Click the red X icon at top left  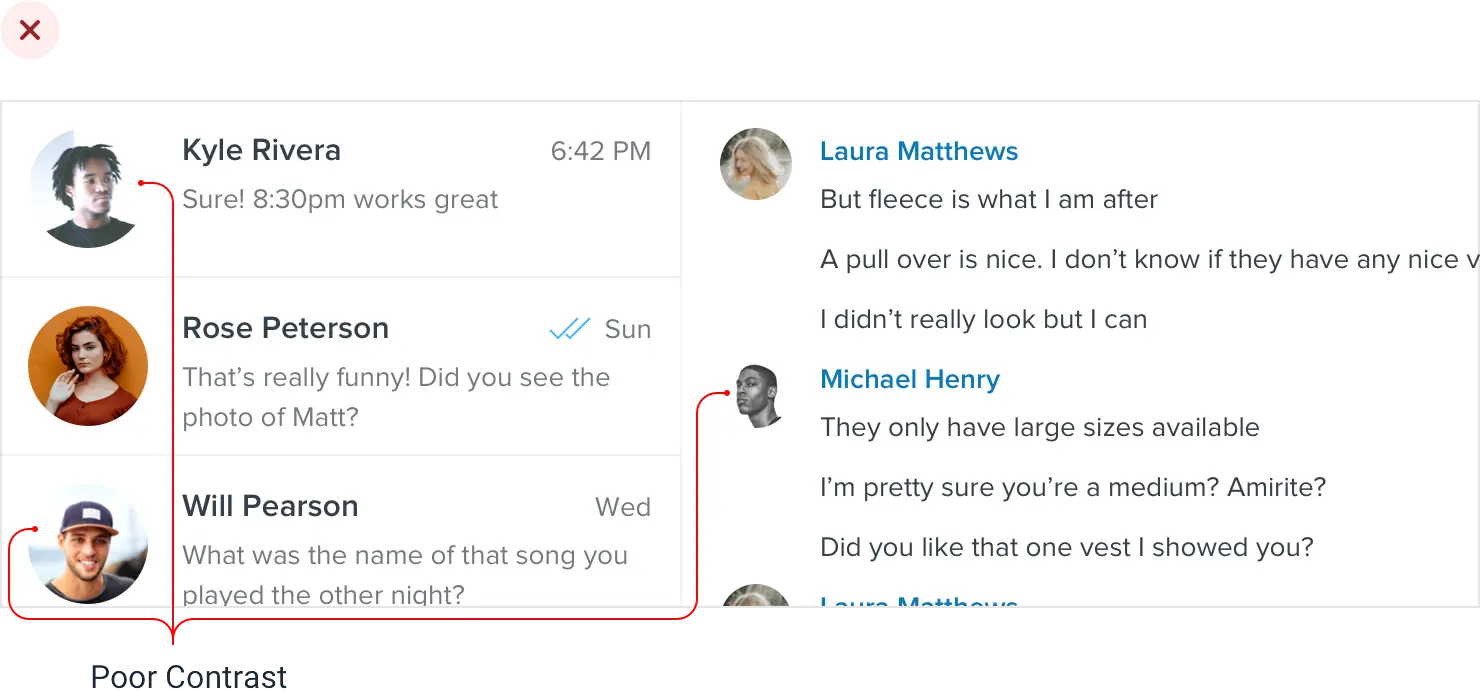(30, 31)
